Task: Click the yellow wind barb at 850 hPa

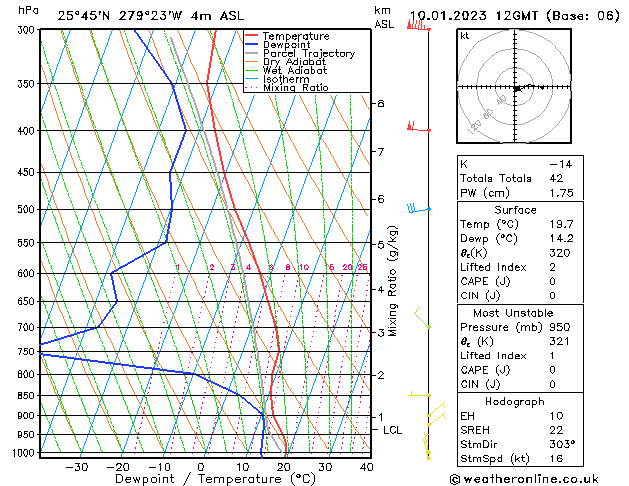Action: (420, 394)
